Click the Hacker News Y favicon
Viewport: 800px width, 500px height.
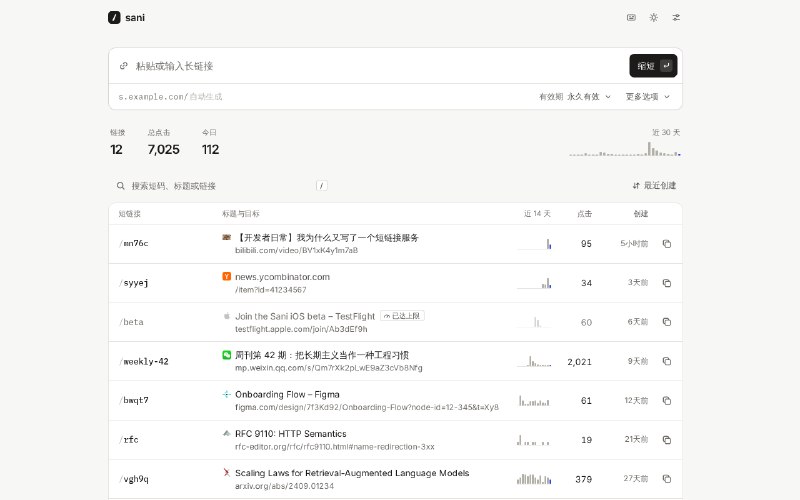coord(227,277)
